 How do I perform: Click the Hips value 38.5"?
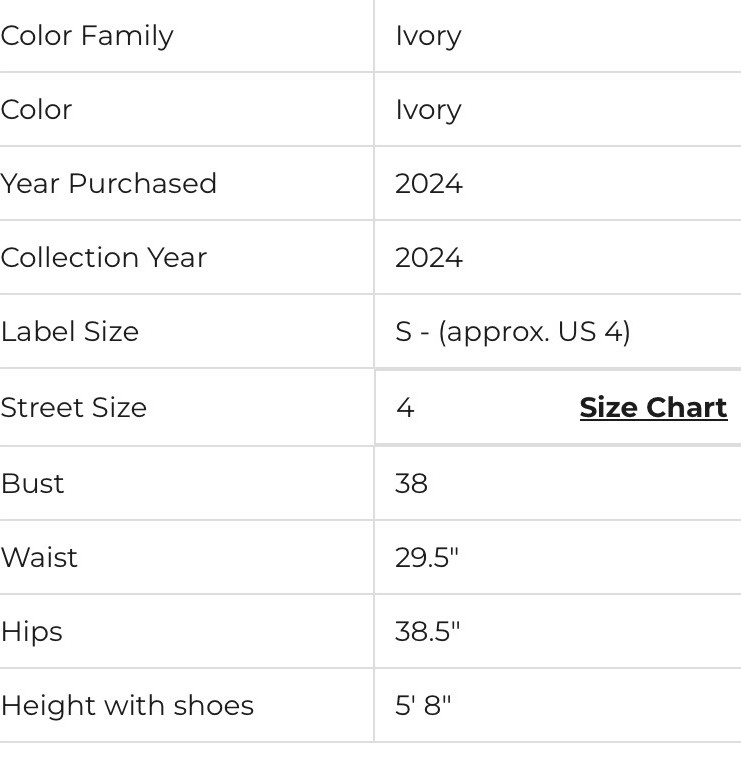(x=427, y=632)
